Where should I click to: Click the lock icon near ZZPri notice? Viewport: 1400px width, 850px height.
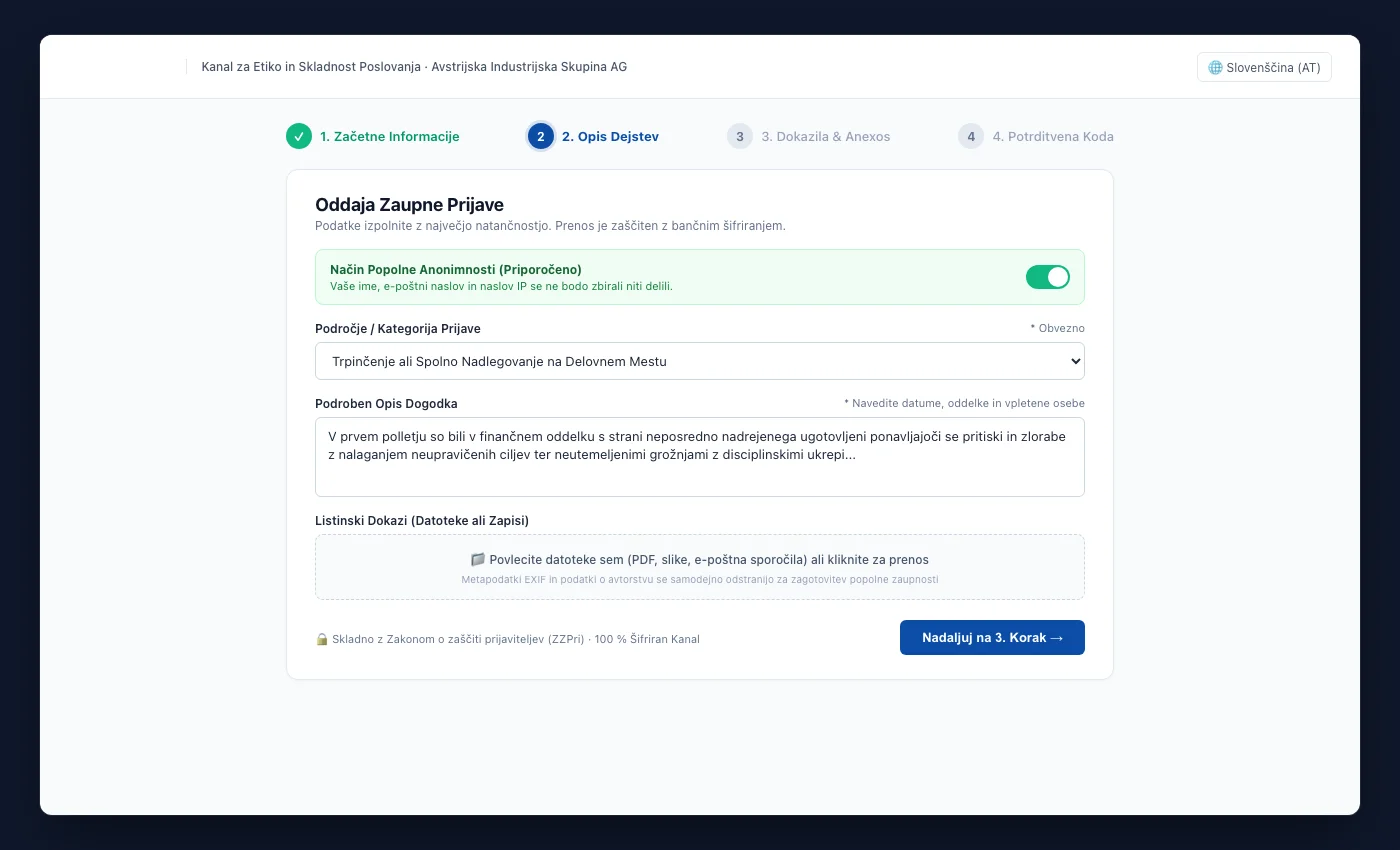[322, 639]
